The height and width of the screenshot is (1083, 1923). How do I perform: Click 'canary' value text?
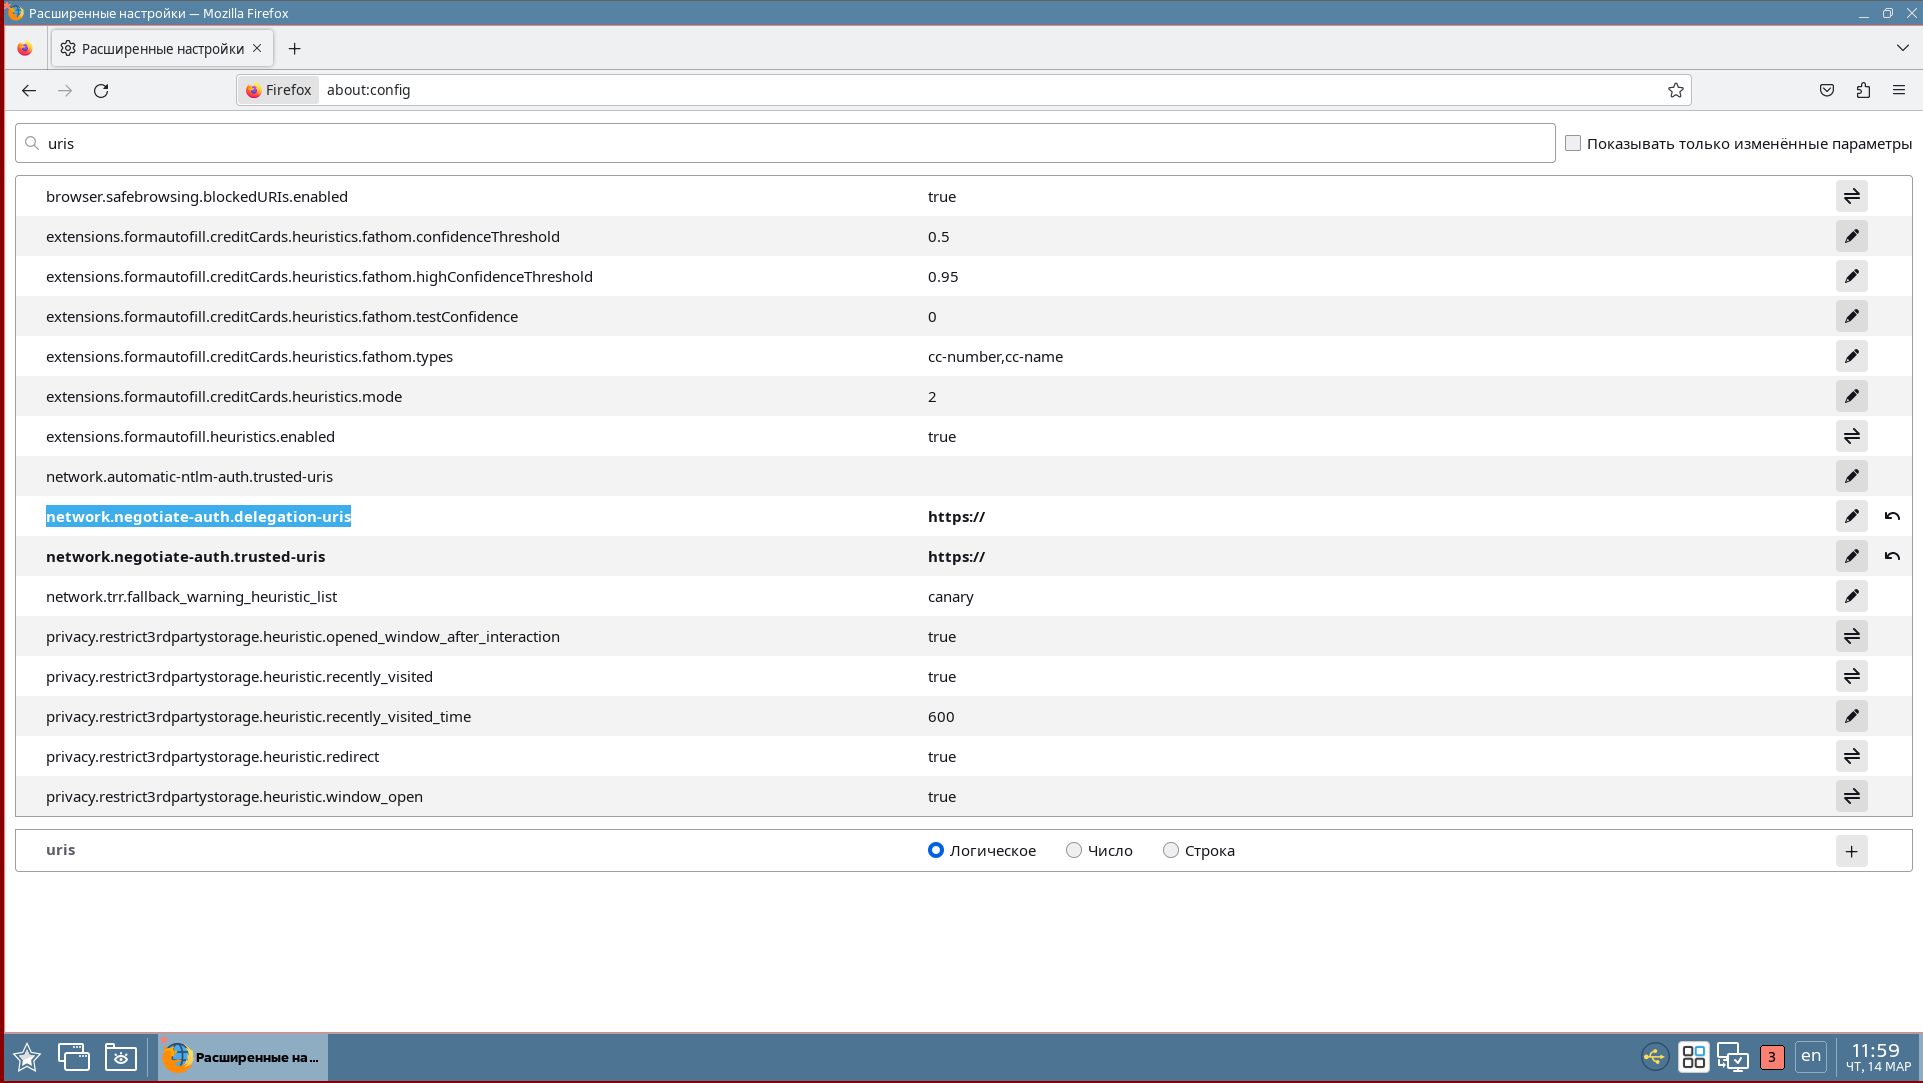(950, 596)
